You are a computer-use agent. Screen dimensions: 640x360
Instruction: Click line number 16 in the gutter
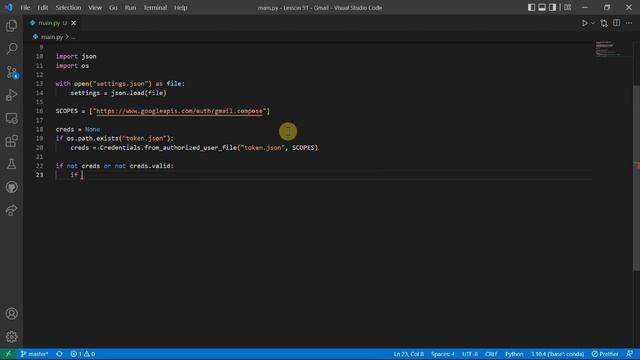(39, 111)
